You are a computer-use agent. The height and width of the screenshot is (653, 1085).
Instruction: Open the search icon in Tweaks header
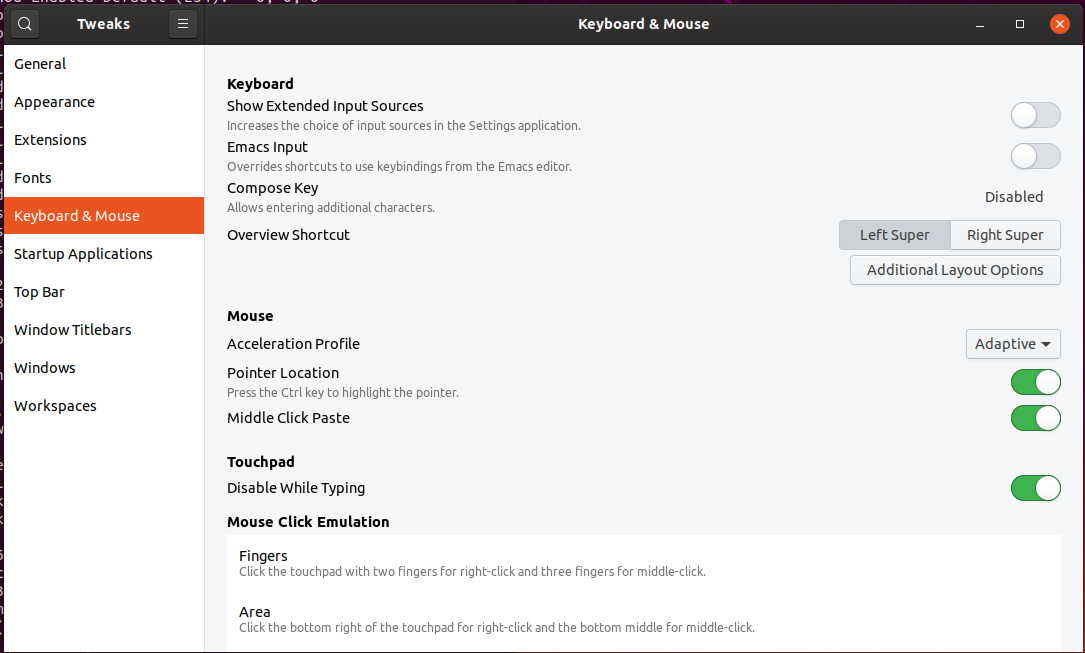[25, 24]
